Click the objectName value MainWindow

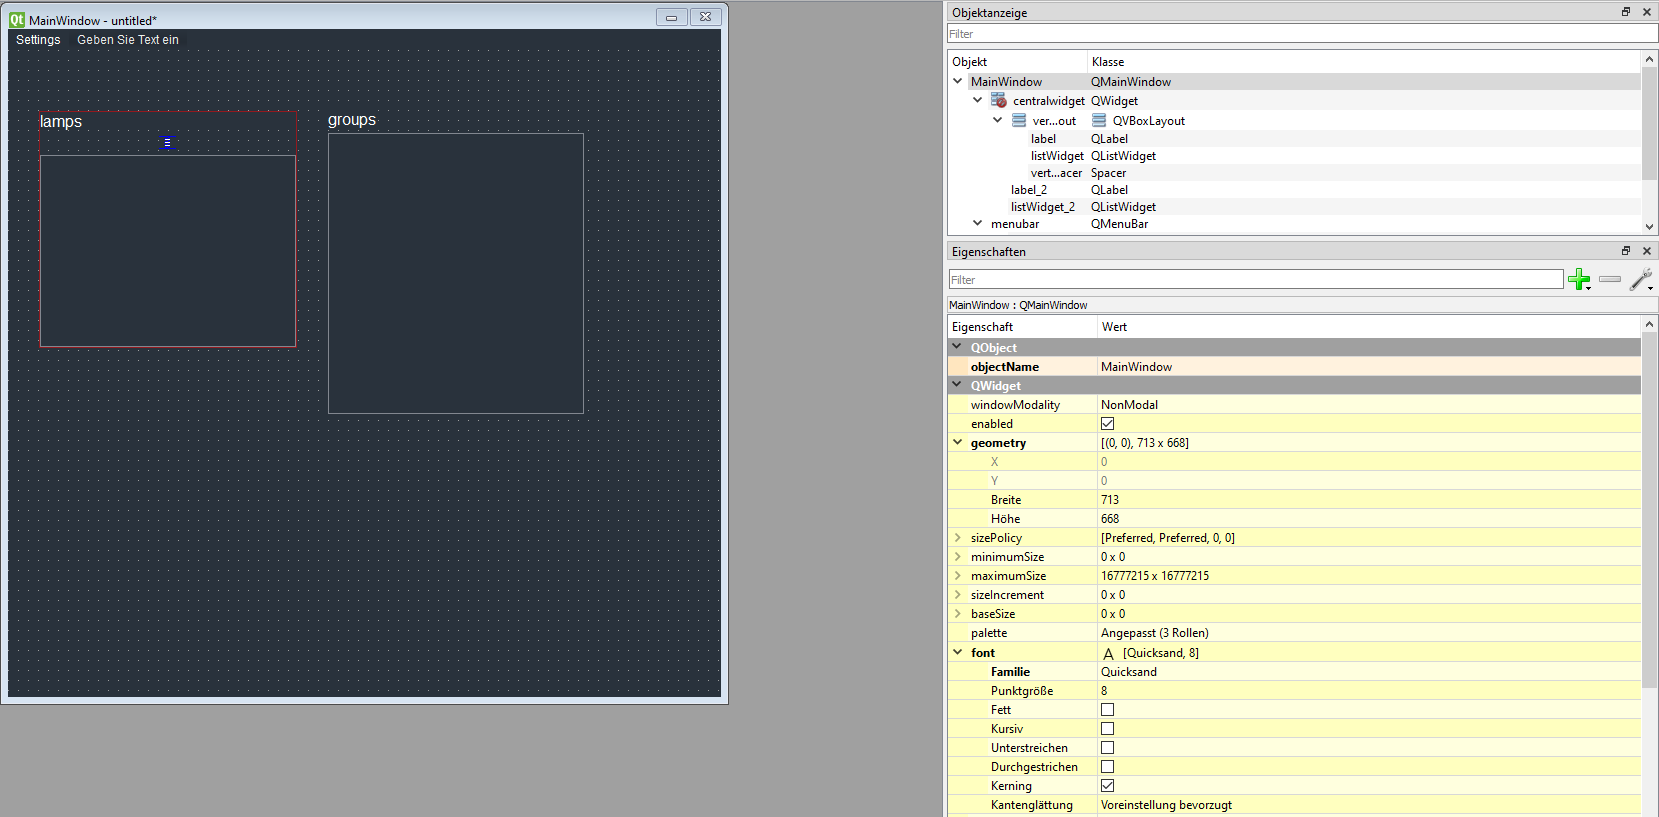(1369, 367)
